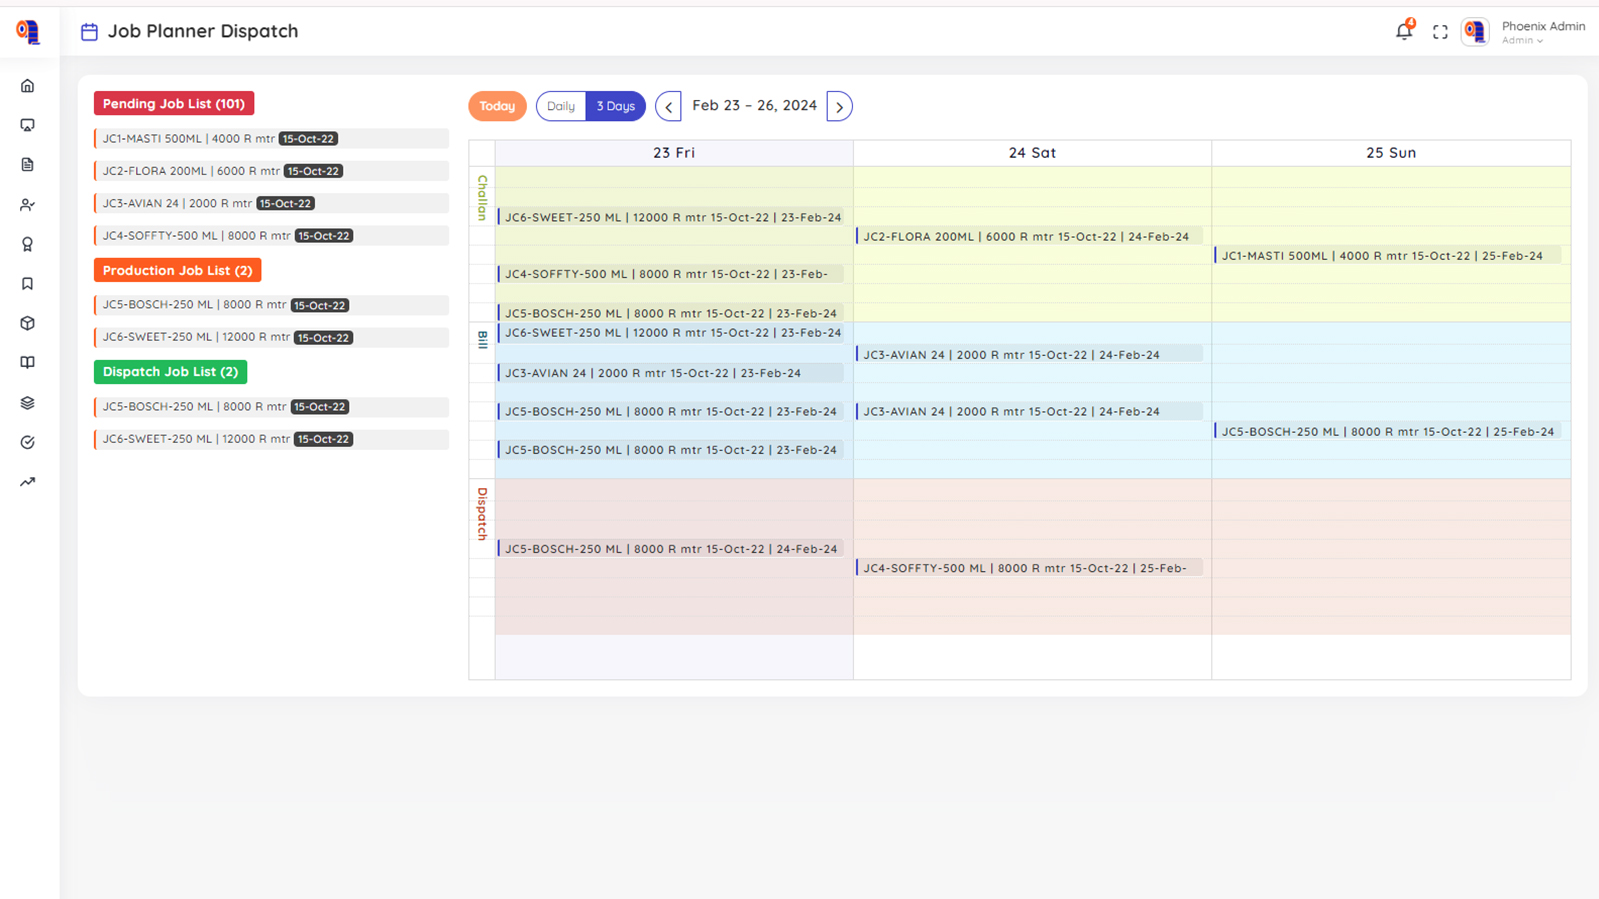This screenshot has height=899, width=1599.
Task: Click the stacked layers sidebar icon
Action: point(28,403)
